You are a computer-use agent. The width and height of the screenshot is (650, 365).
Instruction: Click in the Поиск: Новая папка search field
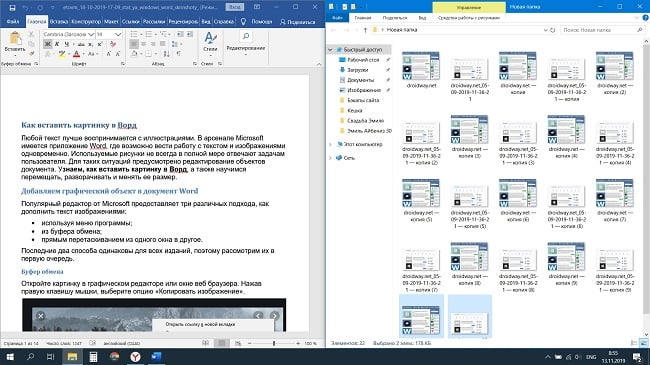click(x=602, y=30)
